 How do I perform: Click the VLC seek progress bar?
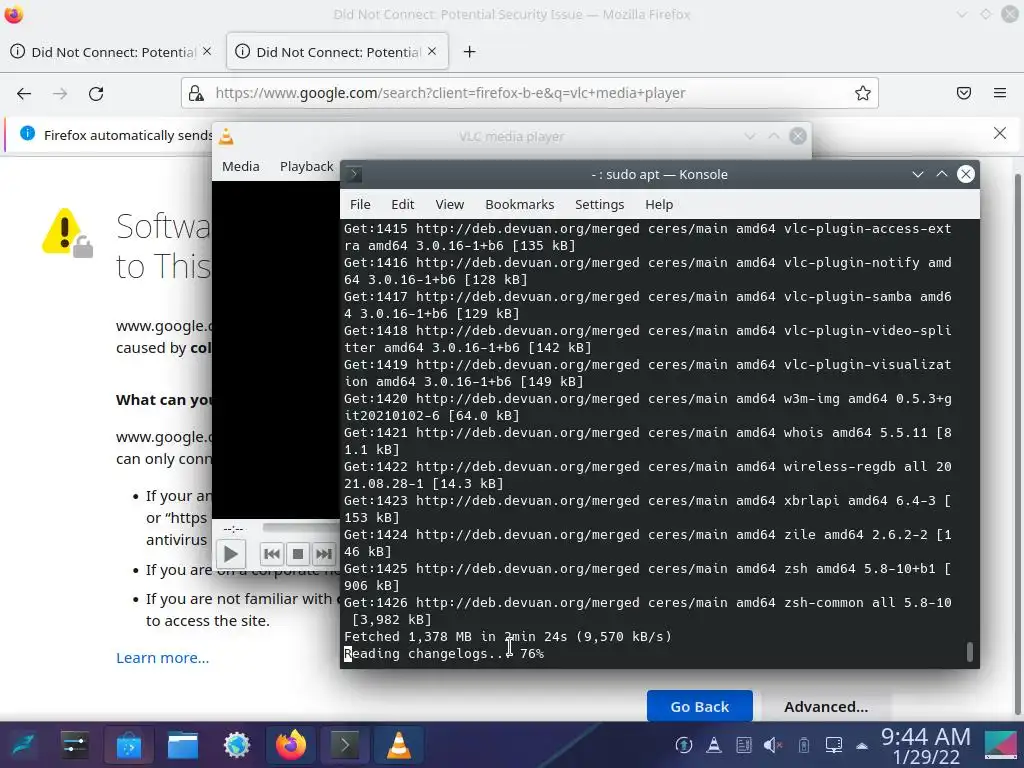[x=301, y=528]
